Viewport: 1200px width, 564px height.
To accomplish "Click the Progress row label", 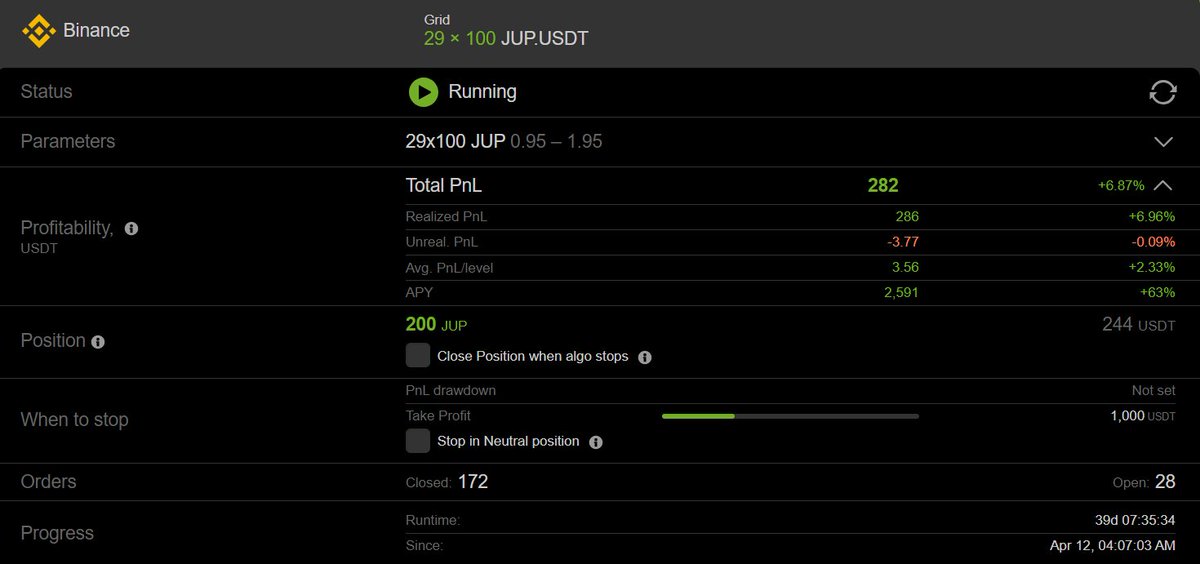I will (57, 534).
